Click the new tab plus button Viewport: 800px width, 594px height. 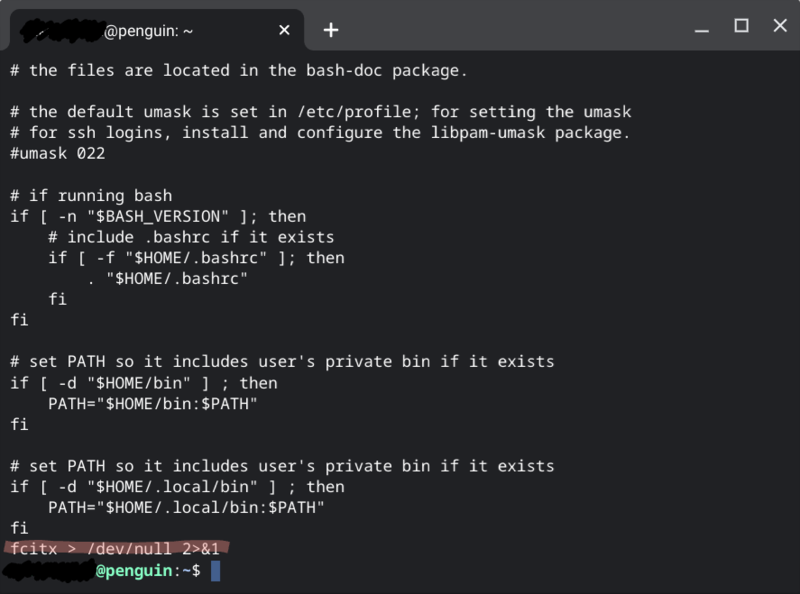click(331, 30)
